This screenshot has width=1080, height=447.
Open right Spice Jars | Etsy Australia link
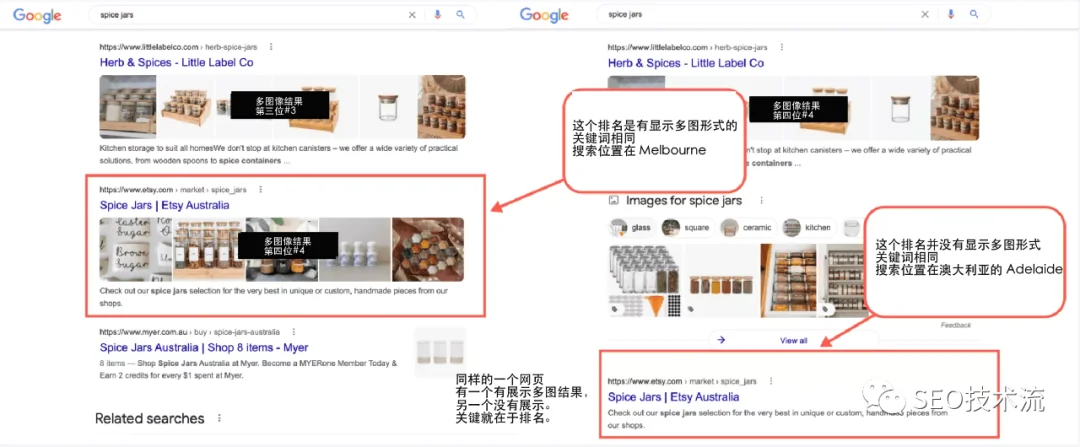tap(673, 397)
